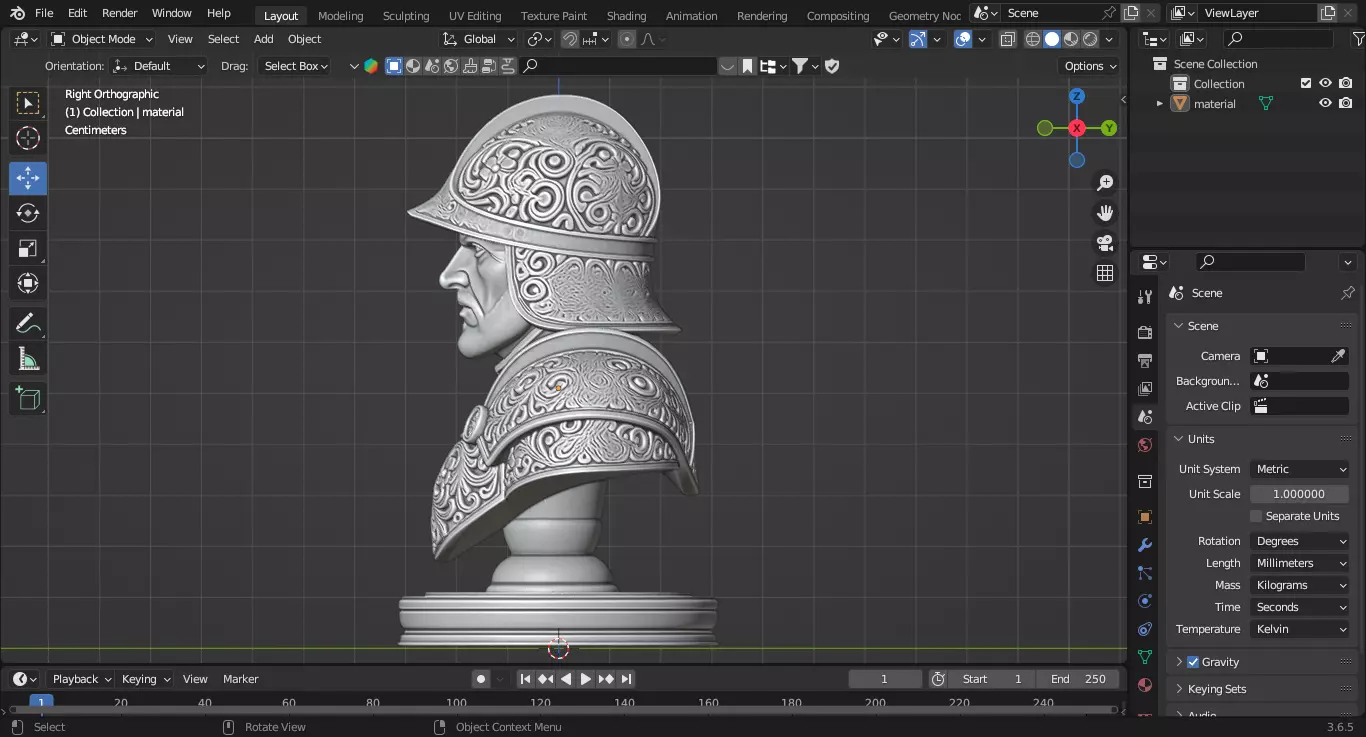Screen dimensions: 1366x737
Task: Open Unit System Metric dropdown
Action: click(x=1300, y=469)
